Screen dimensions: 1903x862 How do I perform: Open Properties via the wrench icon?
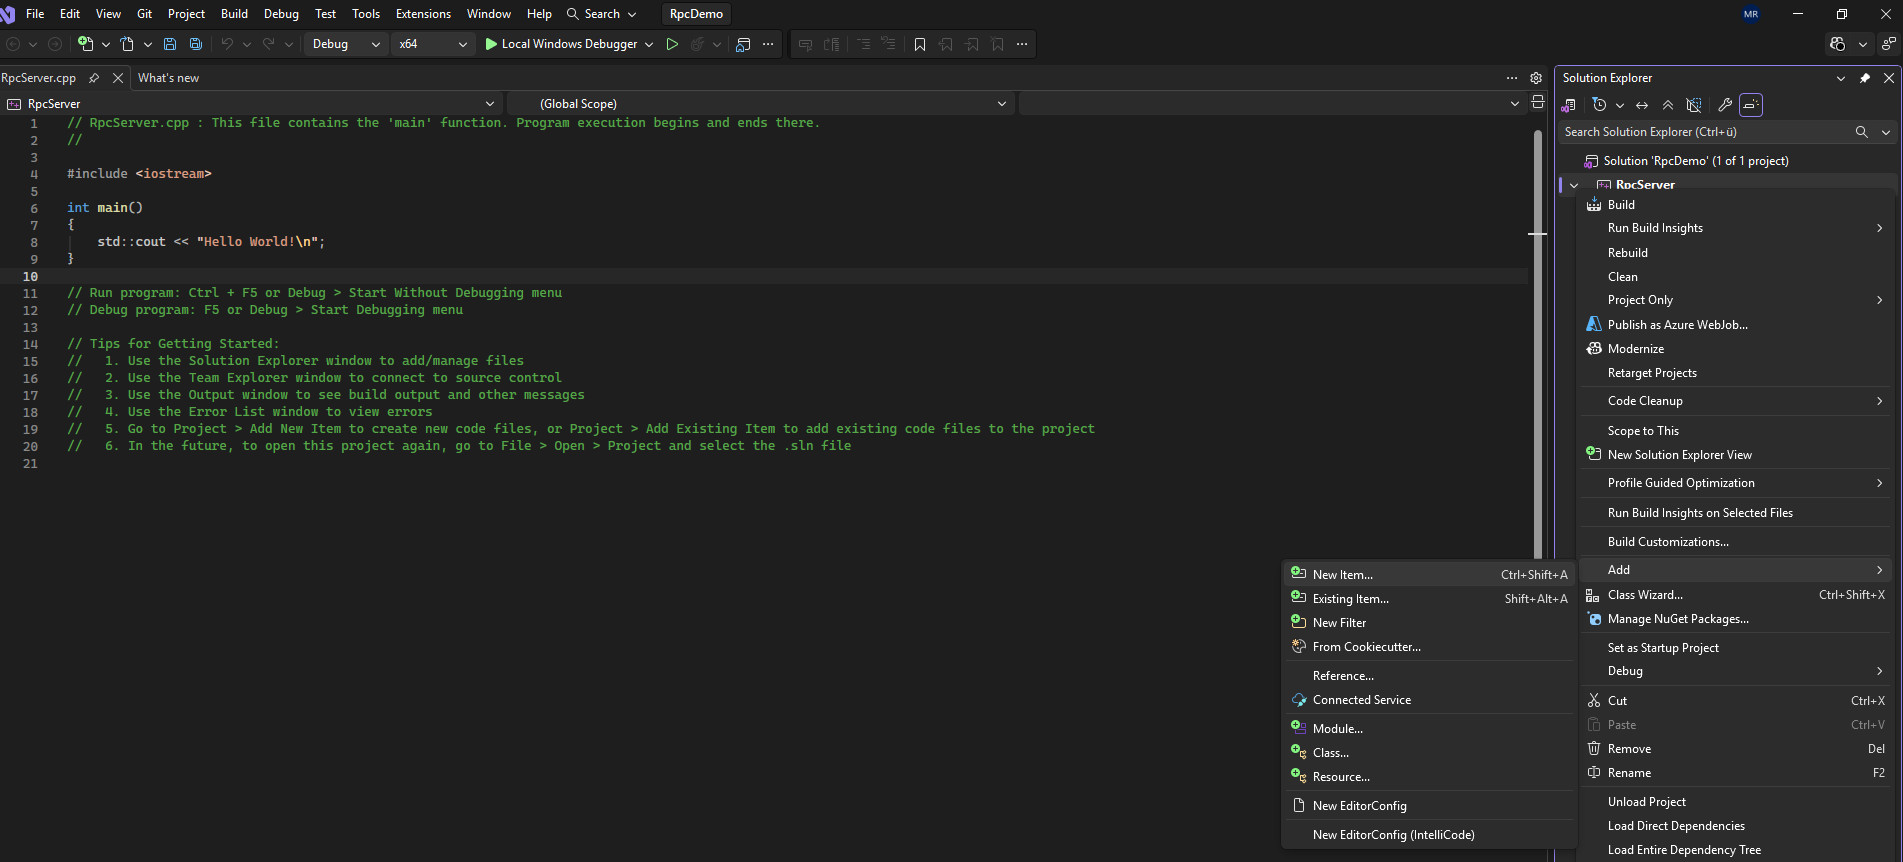point(1725,105)
